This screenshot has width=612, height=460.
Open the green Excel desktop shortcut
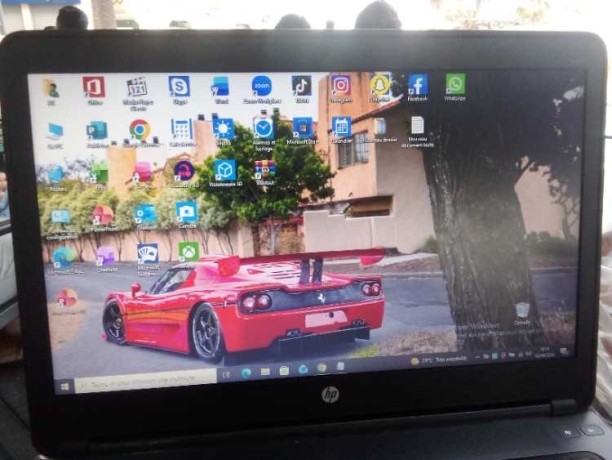point(100,176)
